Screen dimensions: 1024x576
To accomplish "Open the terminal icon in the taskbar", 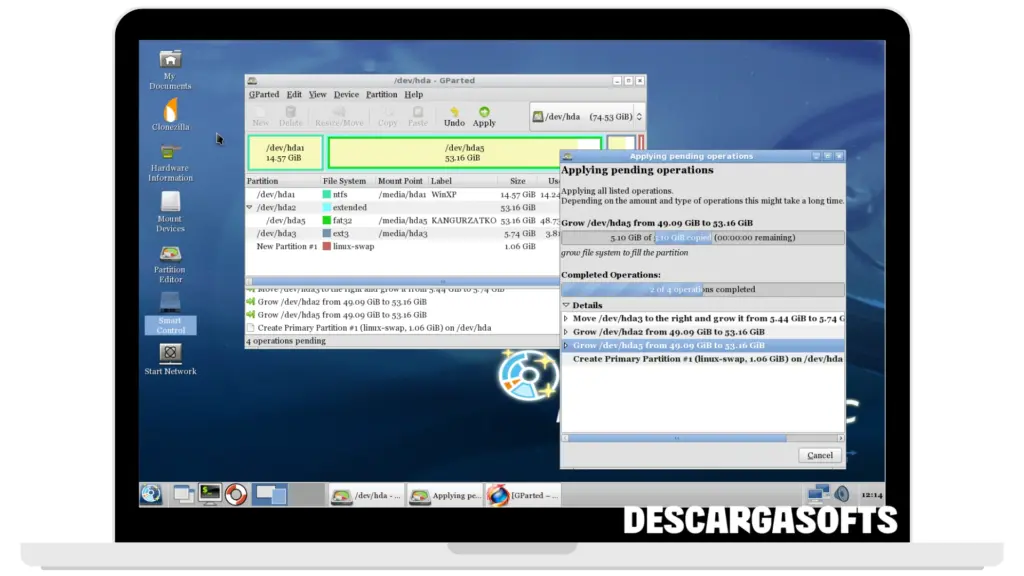I will point(210,494).
